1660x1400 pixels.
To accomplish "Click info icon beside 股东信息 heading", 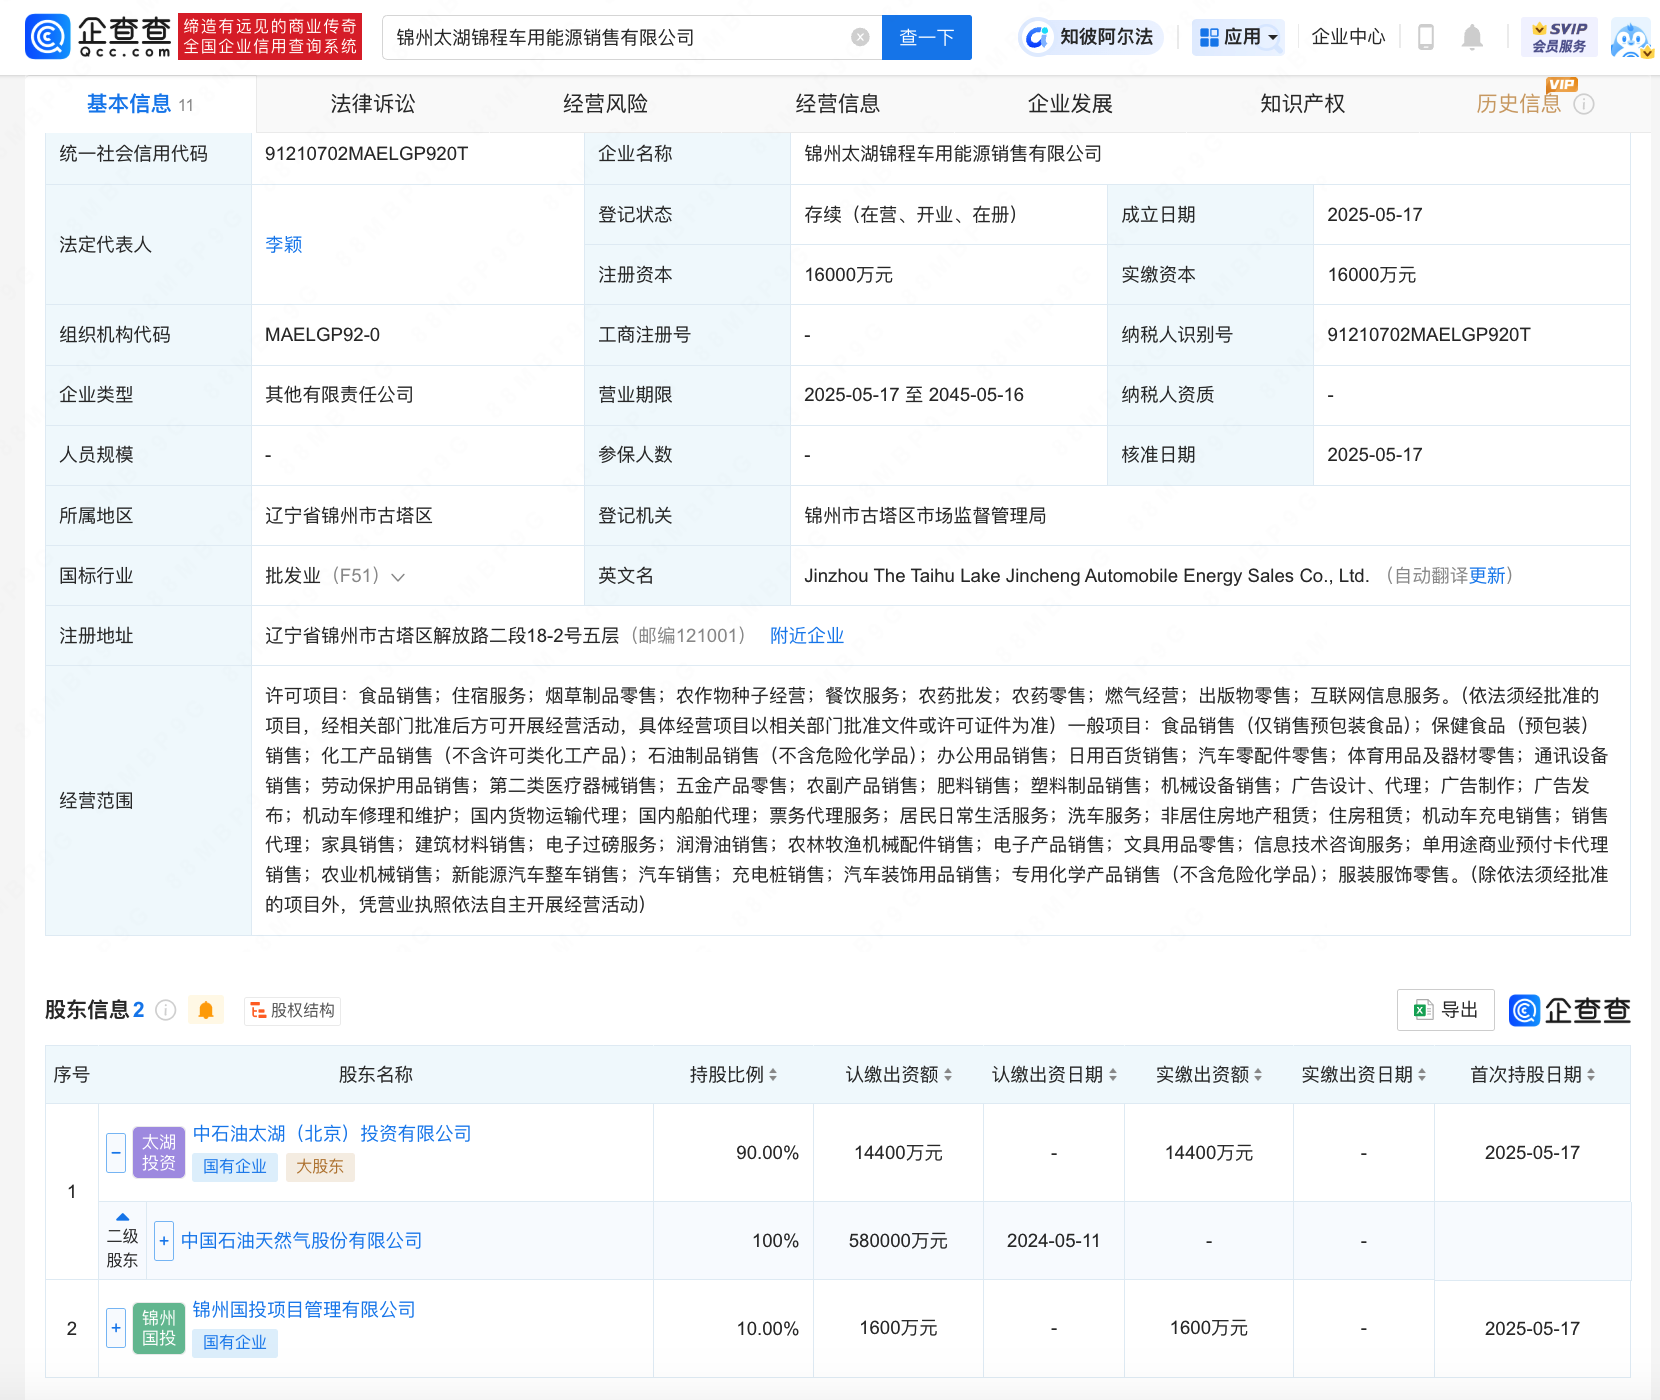I will point(166,1010).
